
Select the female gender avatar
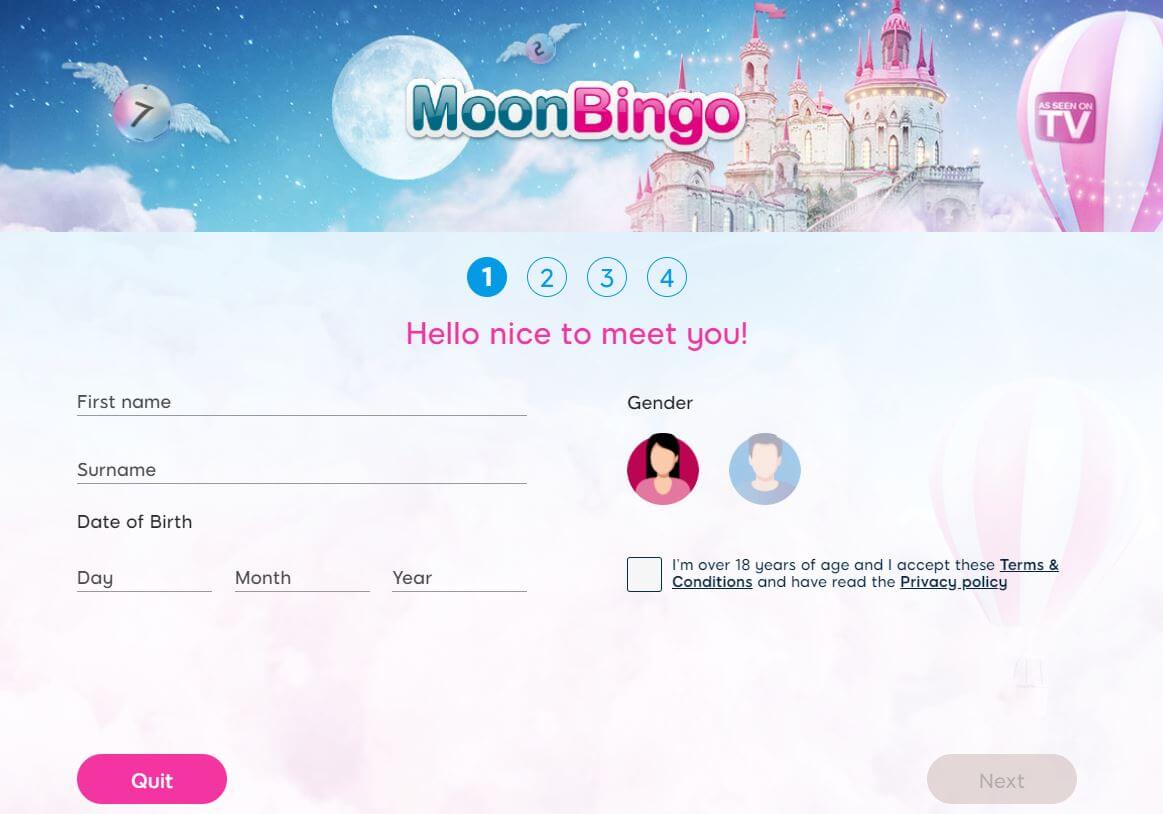pyautogui.click(x=662, y=469)
